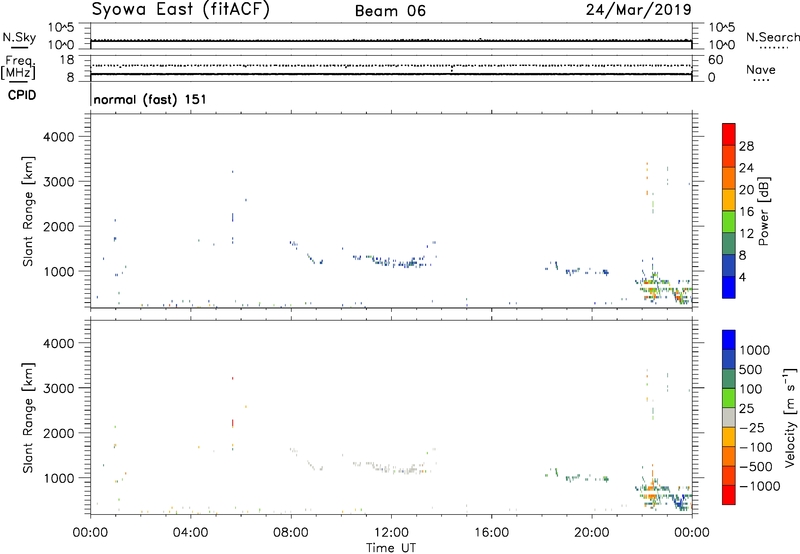This screenshot has height=554, width=800.
Task: Click the '24' label on Power color bar
Action: 746,168
